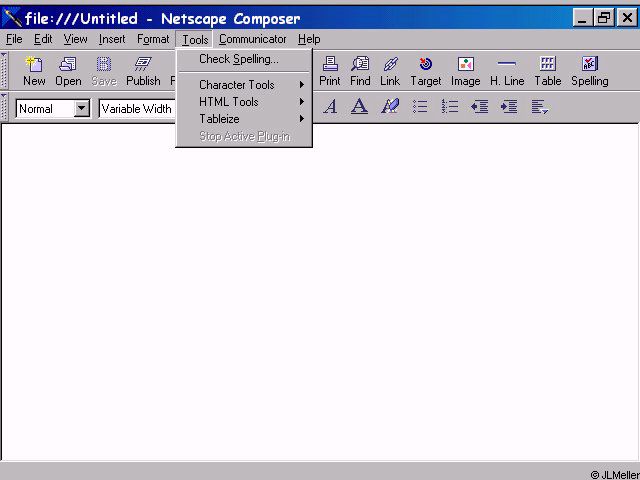Open the alignment dropdown icon

[x=539, y=107]
